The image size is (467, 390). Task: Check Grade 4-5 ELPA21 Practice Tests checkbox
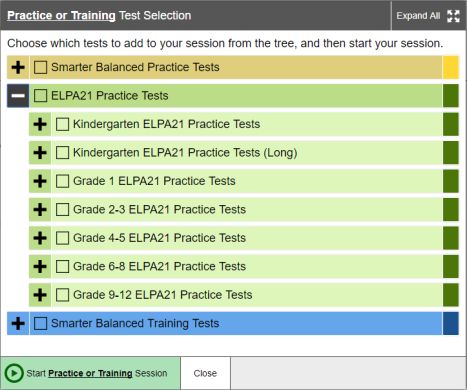click(62, 238)
